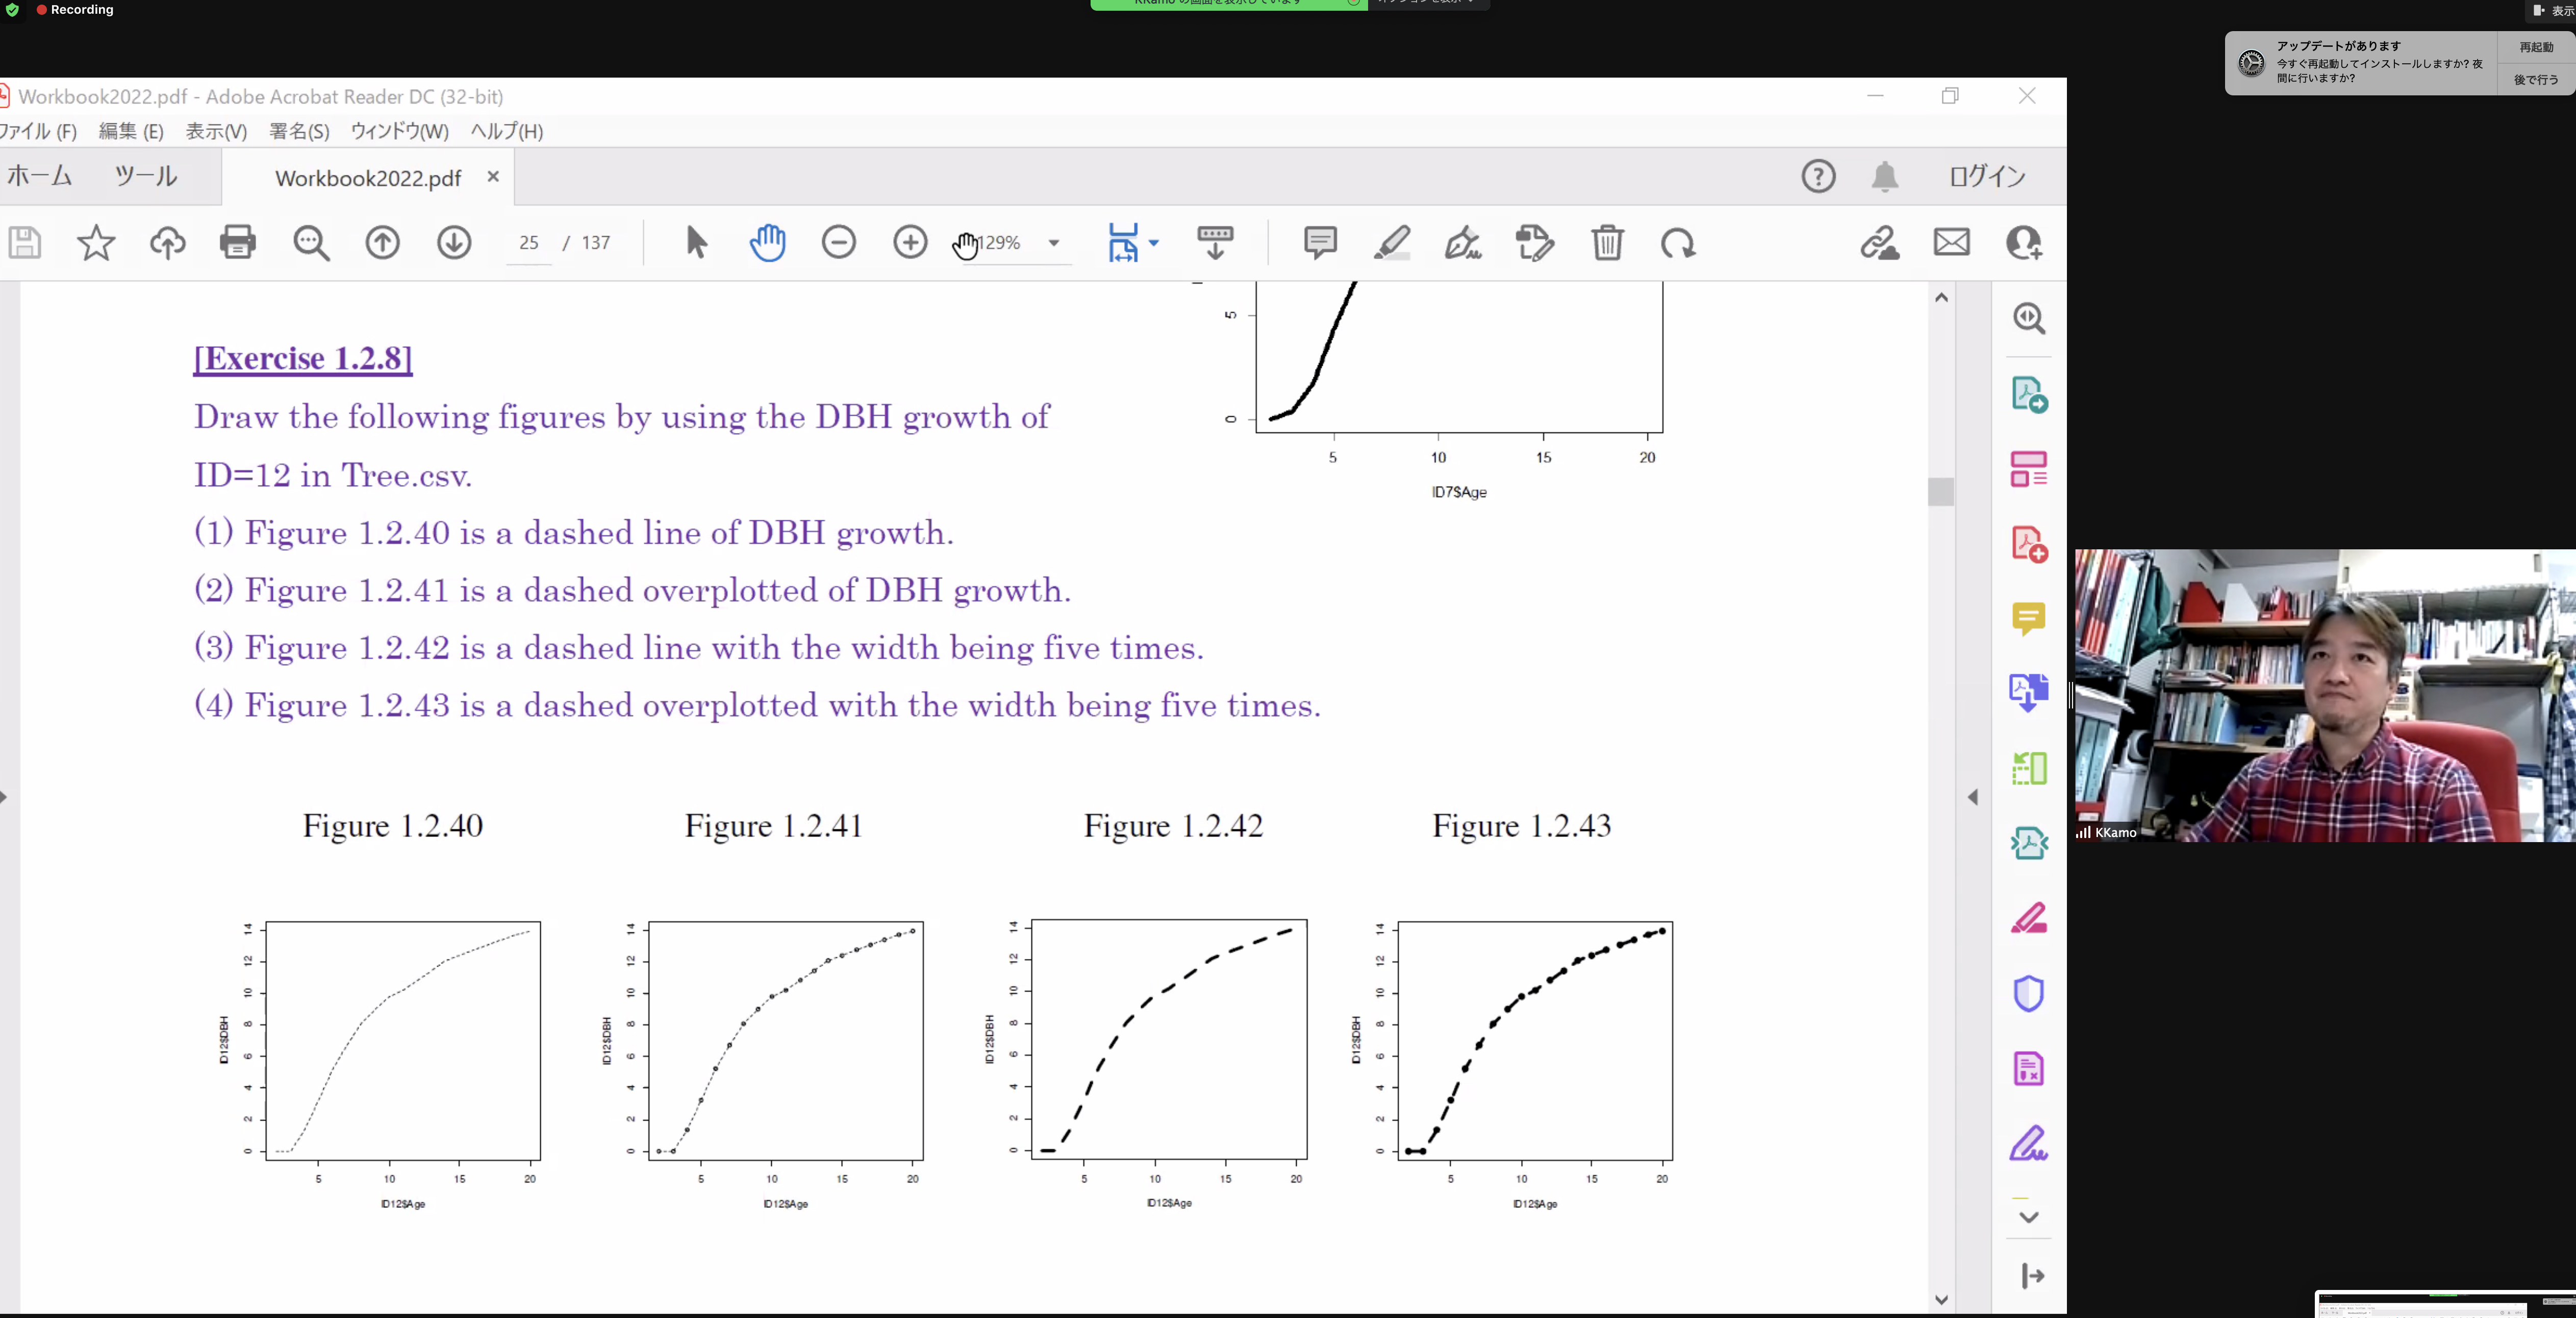
Task: Collapse the right tools pane arrow
Action: point(1973,797)
